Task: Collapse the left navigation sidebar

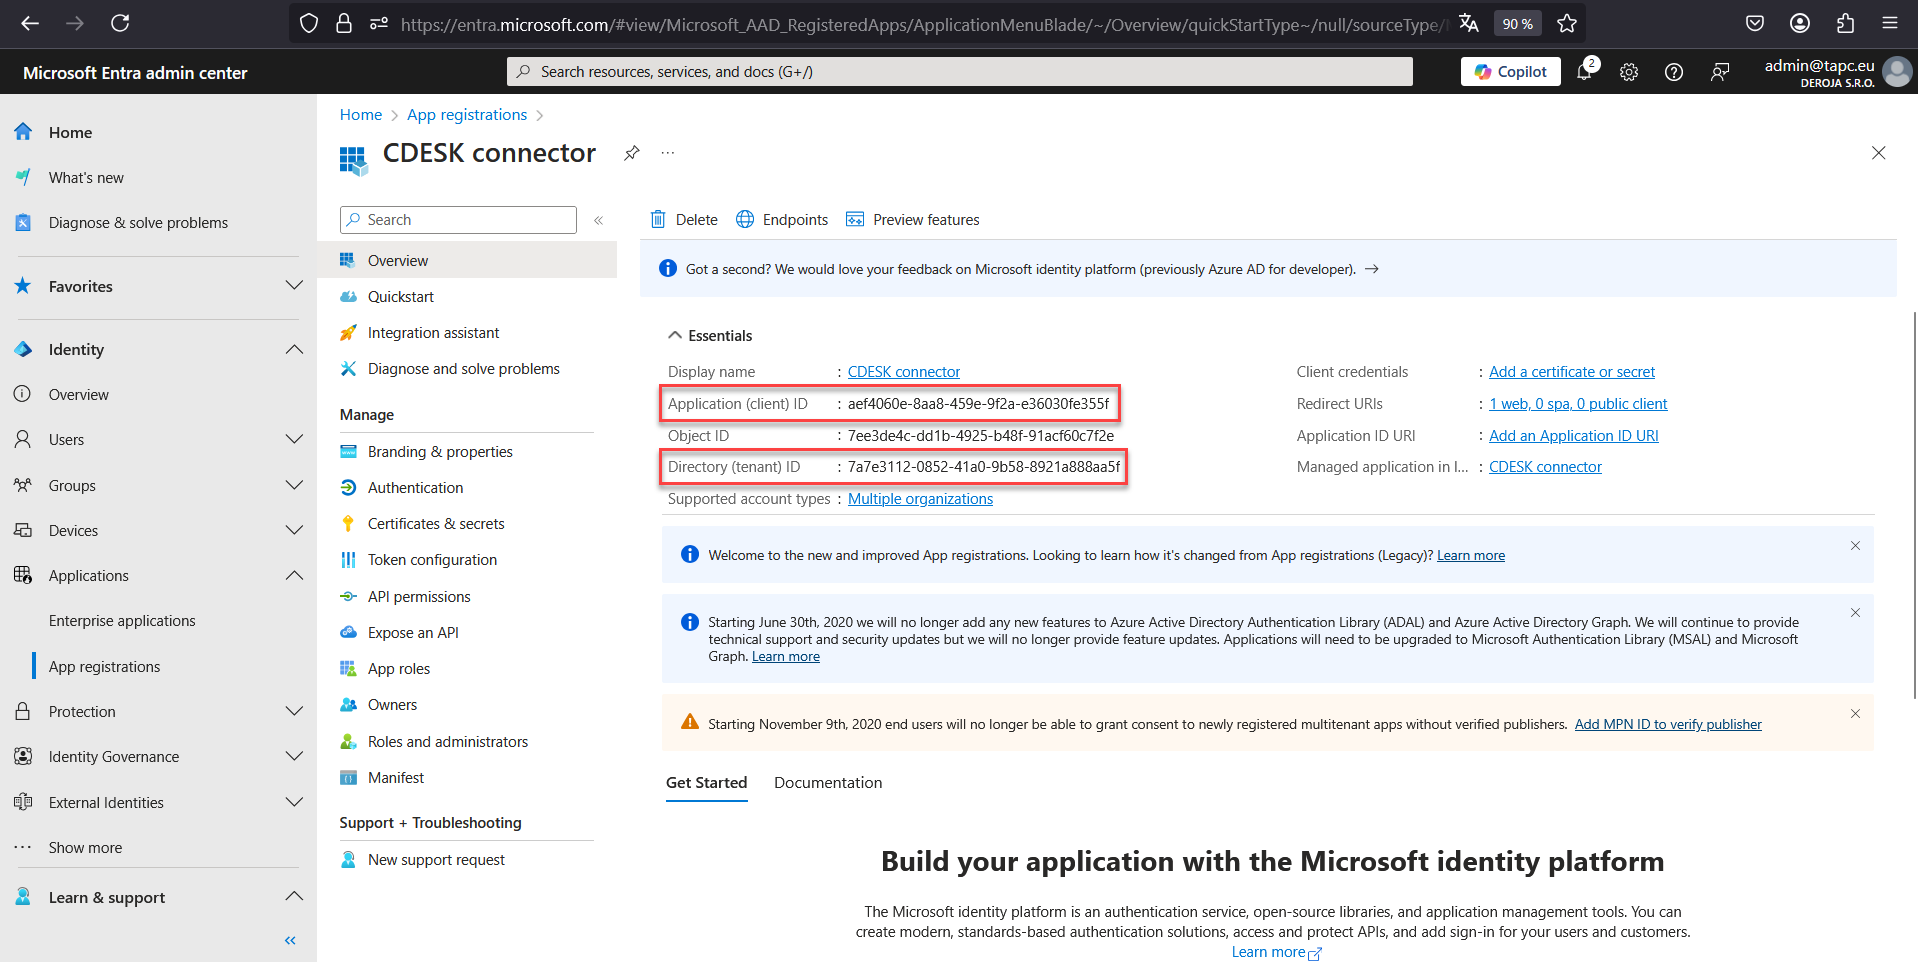Action: coord(290,940)
